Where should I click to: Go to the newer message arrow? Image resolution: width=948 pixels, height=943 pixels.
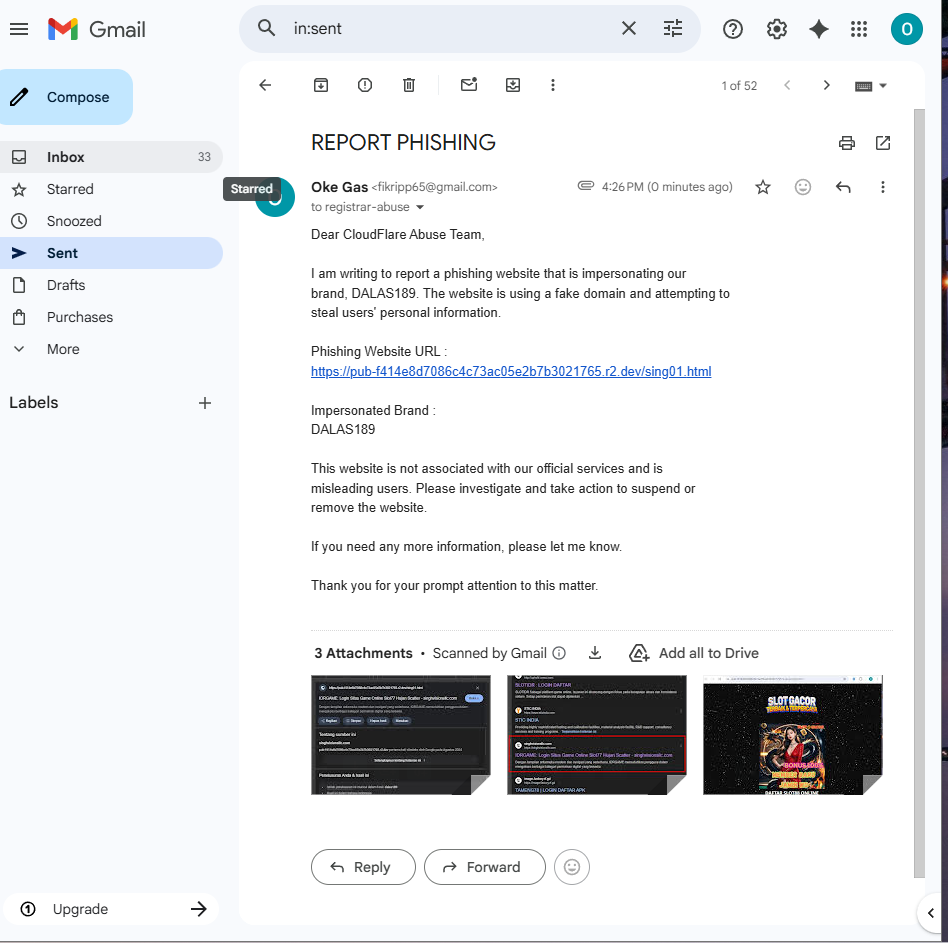[x=787, y=85]
